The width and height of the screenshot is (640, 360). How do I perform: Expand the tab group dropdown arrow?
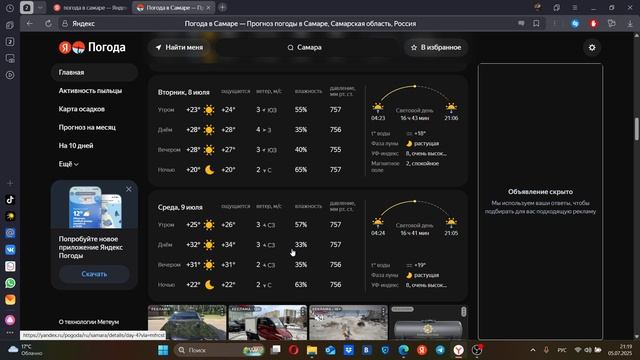pyautogui.click(x=40, y=8)
